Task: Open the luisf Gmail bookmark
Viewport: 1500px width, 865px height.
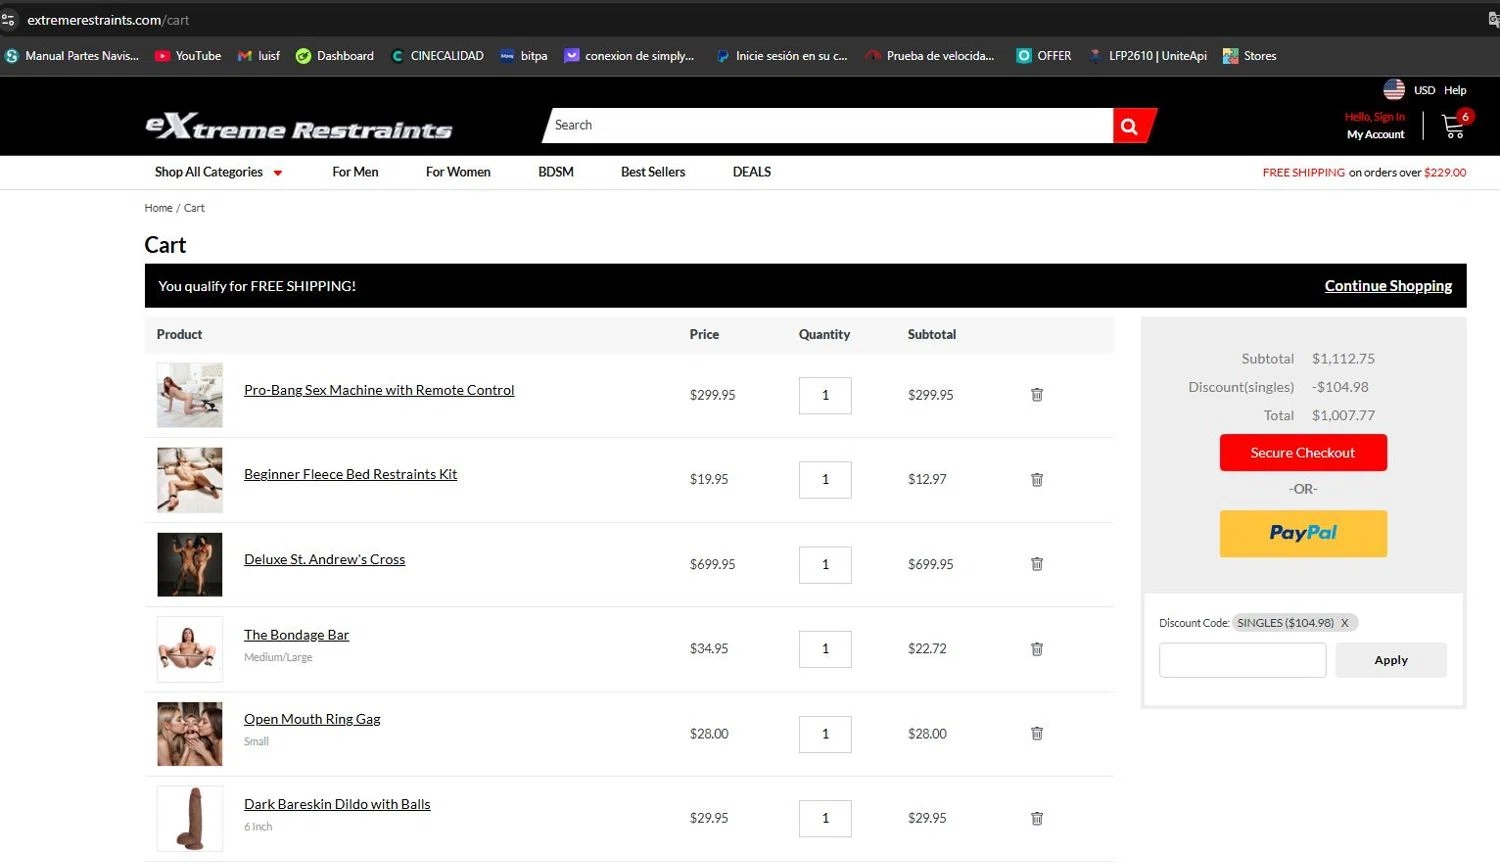Action: (259, 56)
